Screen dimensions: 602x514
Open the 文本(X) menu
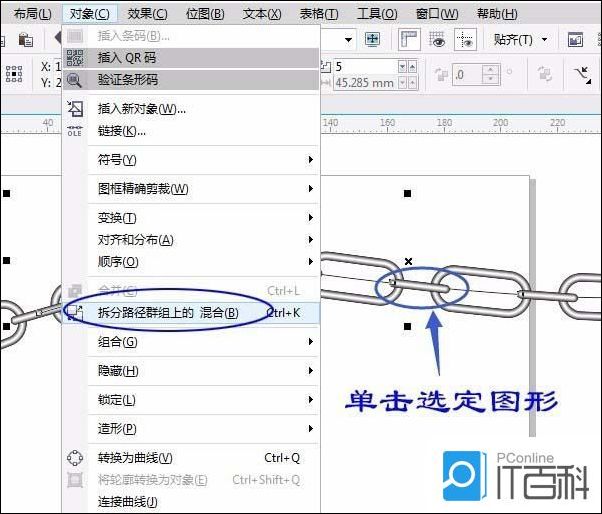pyautogui.click(x=262, y=14)
